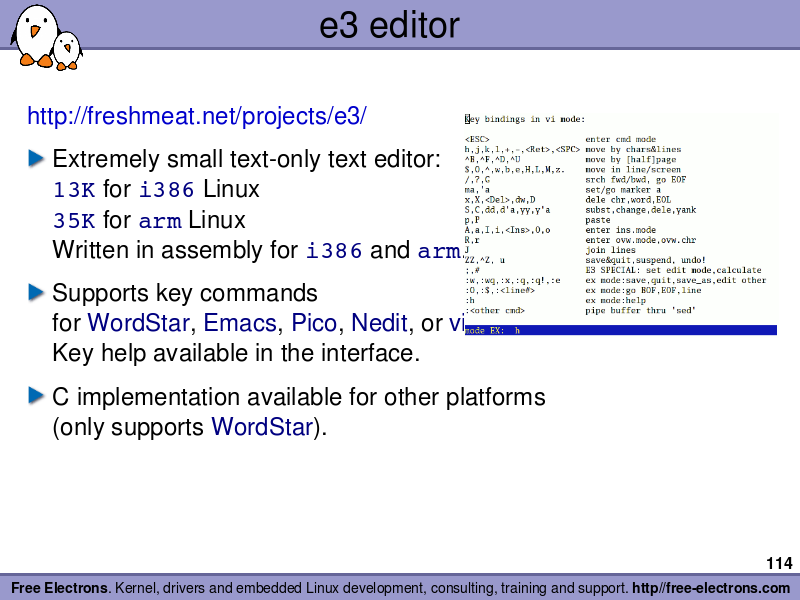The height and width of the screenshot is (600, 800).
Task: Click 'Free Electrons' bold footer text
Action: pyautogui.click(x=59, y=588)
